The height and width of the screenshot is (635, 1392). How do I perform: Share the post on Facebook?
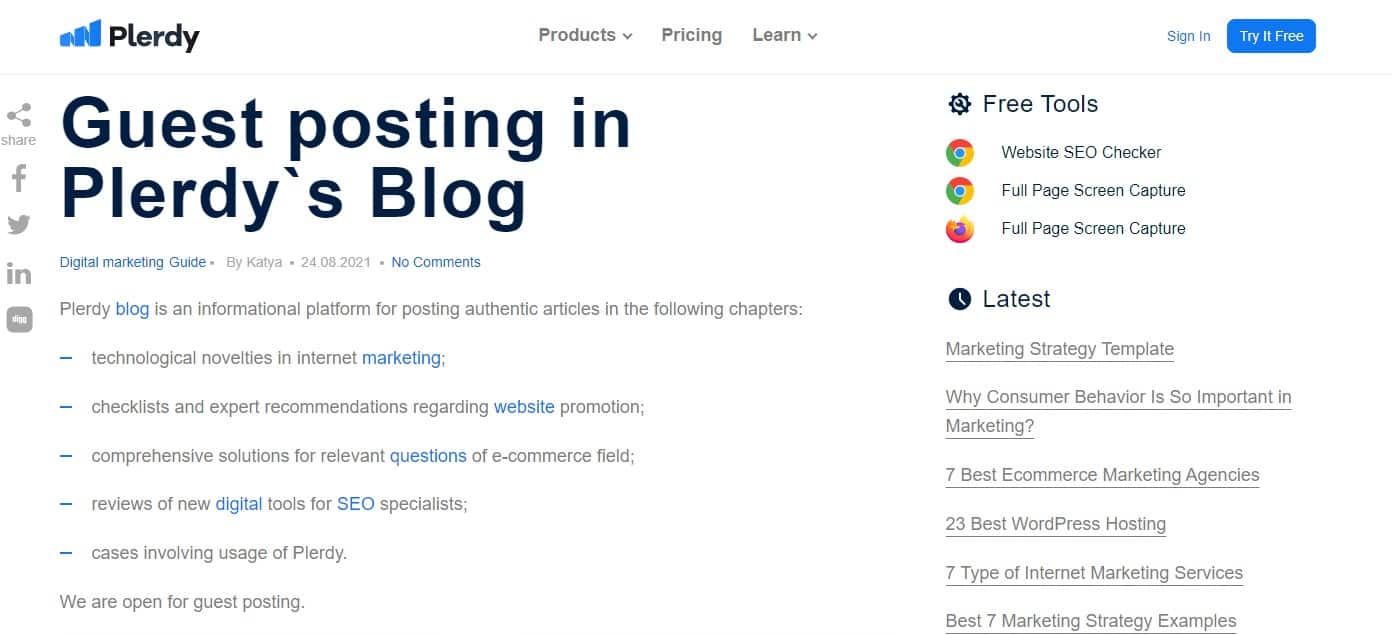pyautogui.click(x=19, y=179)
